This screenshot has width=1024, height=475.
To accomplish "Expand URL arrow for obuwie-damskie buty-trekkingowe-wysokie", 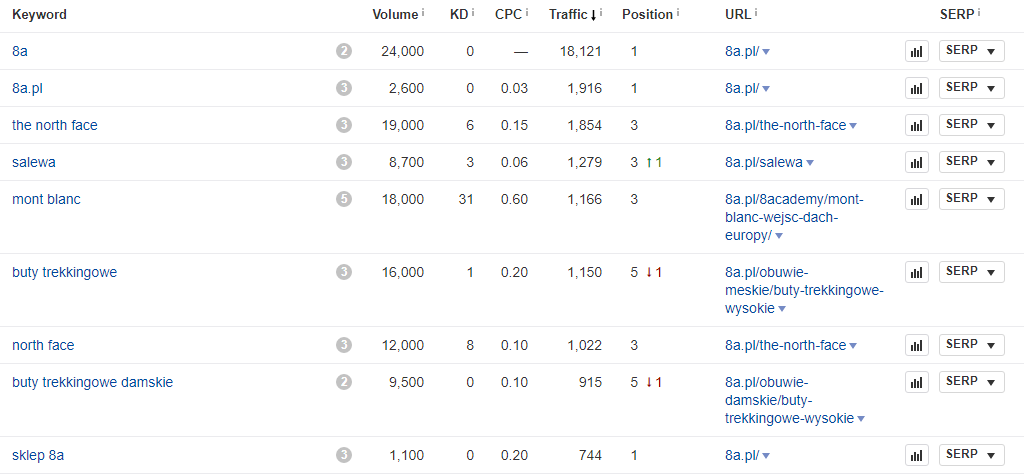I will (x=861, y=419).
